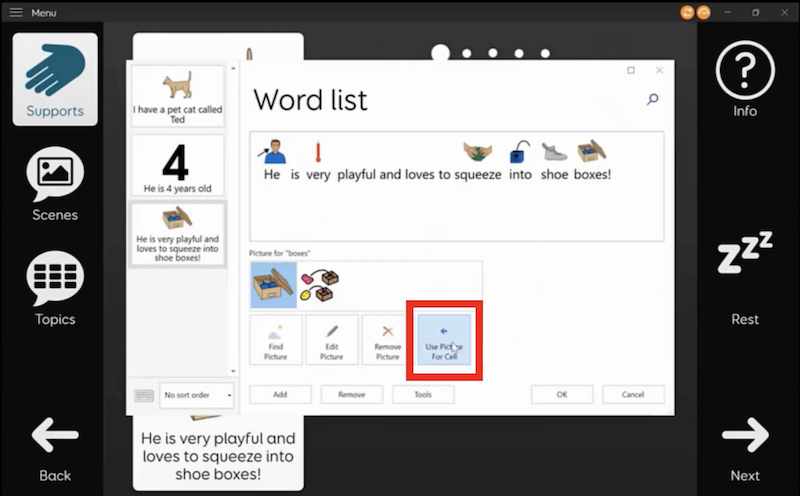Open the Info question mark
The image size is (800, 496).
click(x=745, y=79)
